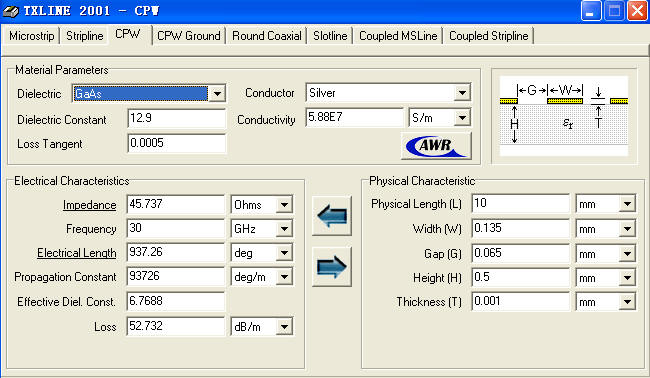Click the Electrical Length field 937.26
The height and width of the screenshot is (378, 650).
pos(176,252)
